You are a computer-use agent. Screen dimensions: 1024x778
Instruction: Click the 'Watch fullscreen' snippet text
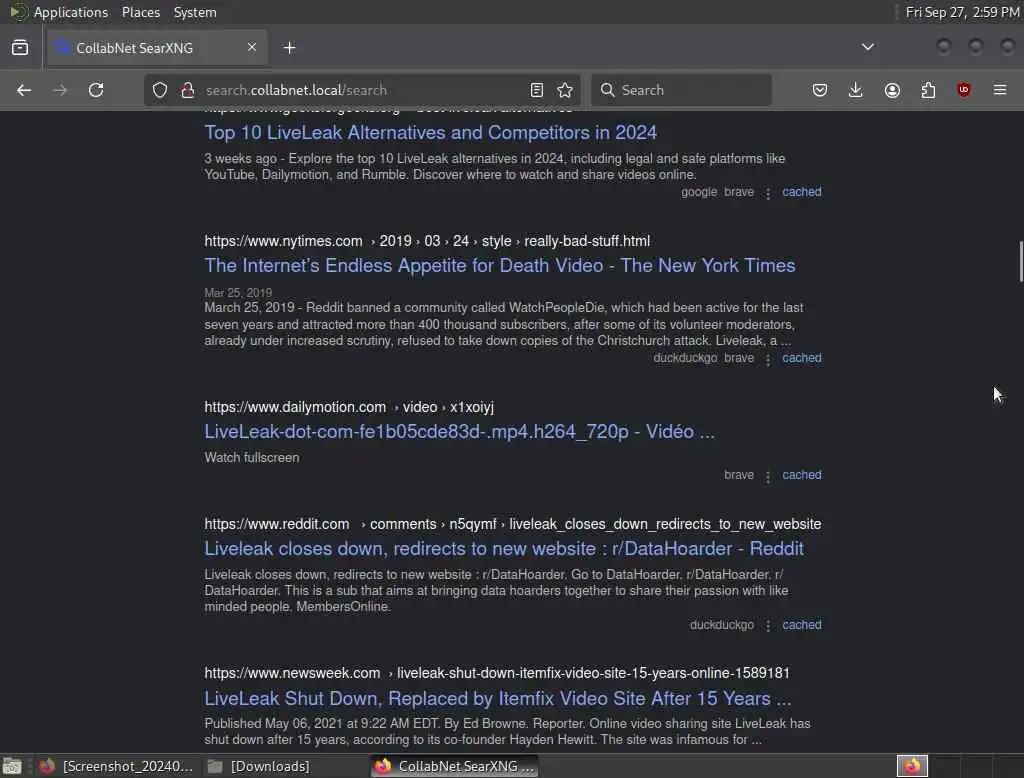[x=251, y=458]
